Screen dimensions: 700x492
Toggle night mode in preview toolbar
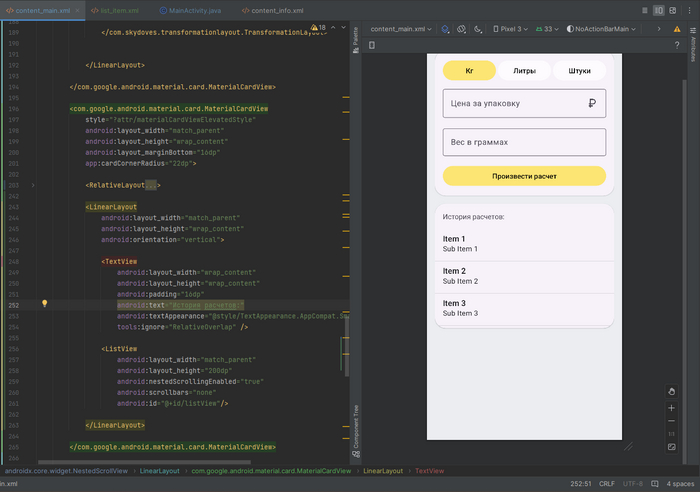point(479,30)
